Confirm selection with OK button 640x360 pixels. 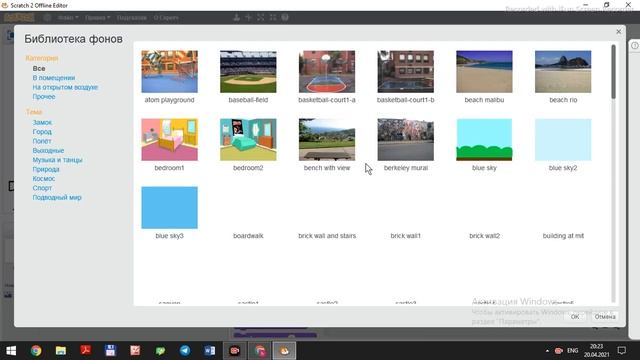(x=575, y=317)
